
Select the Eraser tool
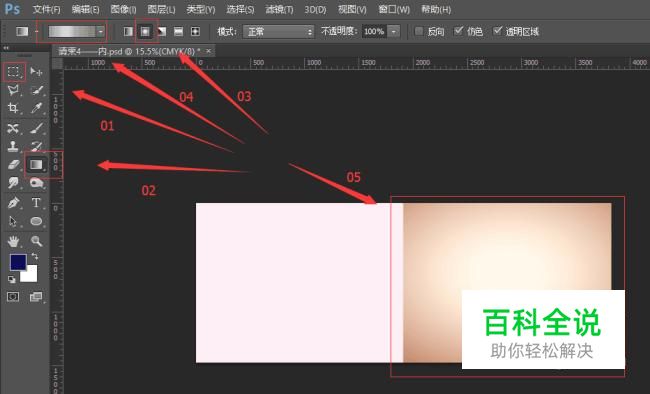[13, 165]
